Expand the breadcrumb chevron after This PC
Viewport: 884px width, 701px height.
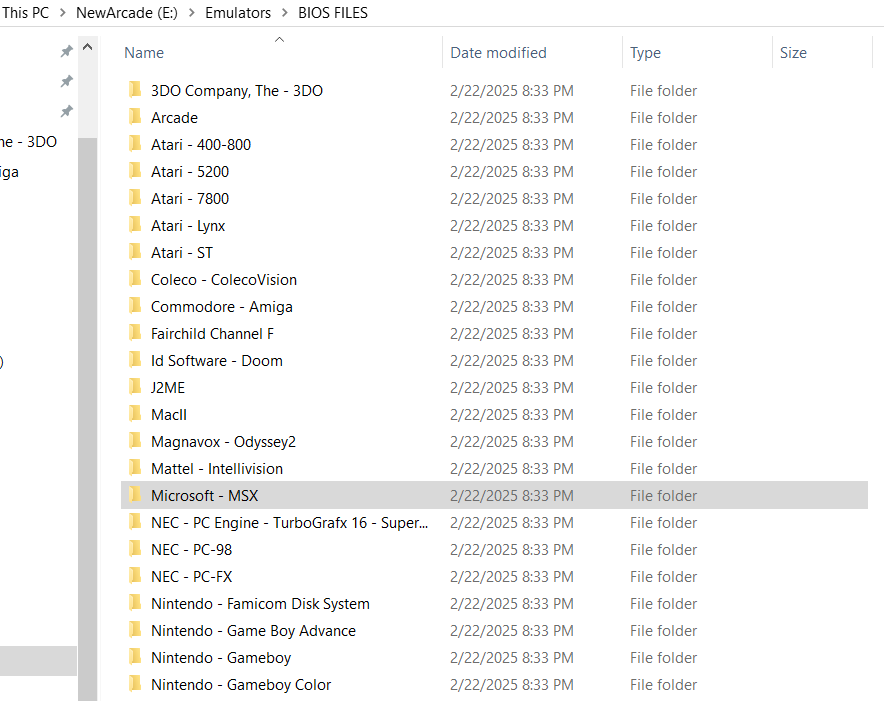(63, 13)
